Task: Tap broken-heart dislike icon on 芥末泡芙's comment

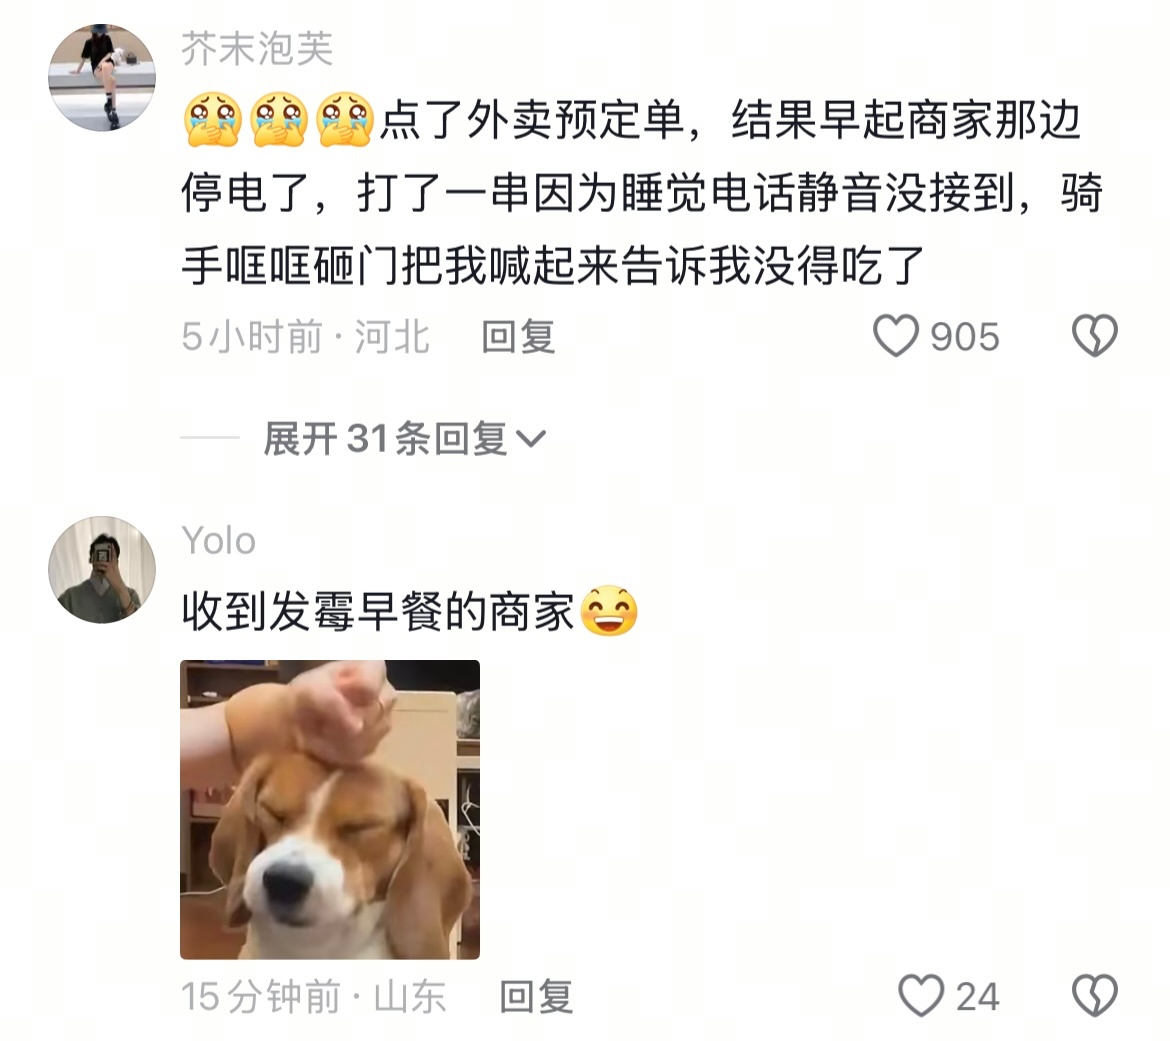Action: (1095, 336)
